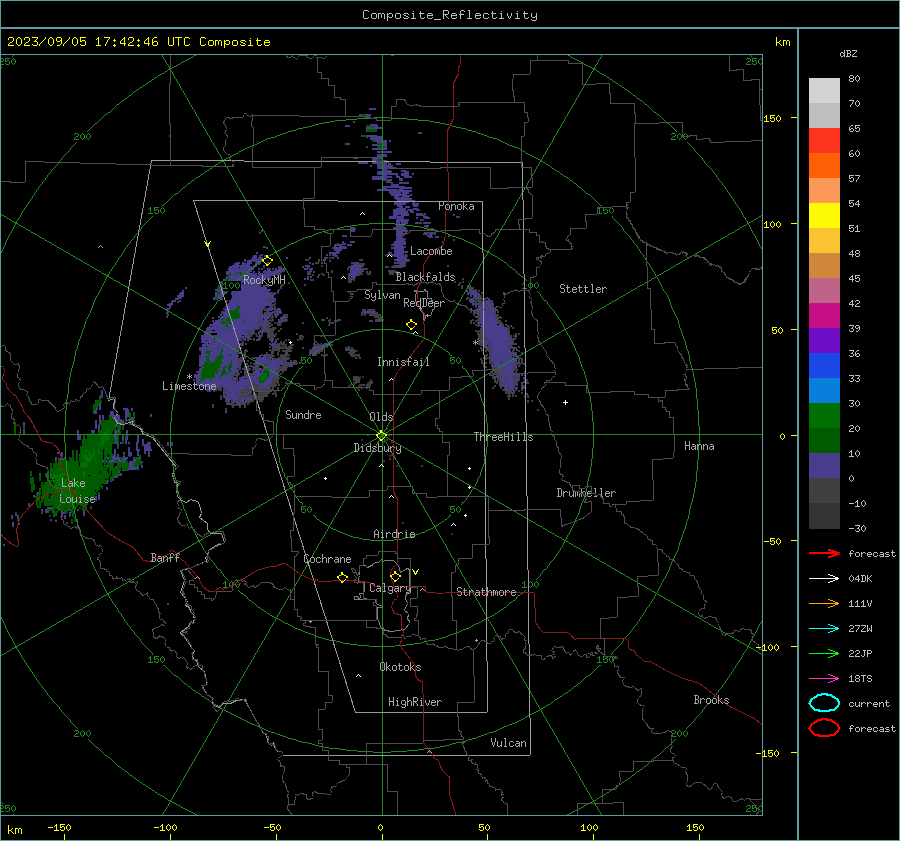Viewport: 900px width, 841px height.
Task: Select the light blue dBZ legend swatch
Action: (824, 390)
